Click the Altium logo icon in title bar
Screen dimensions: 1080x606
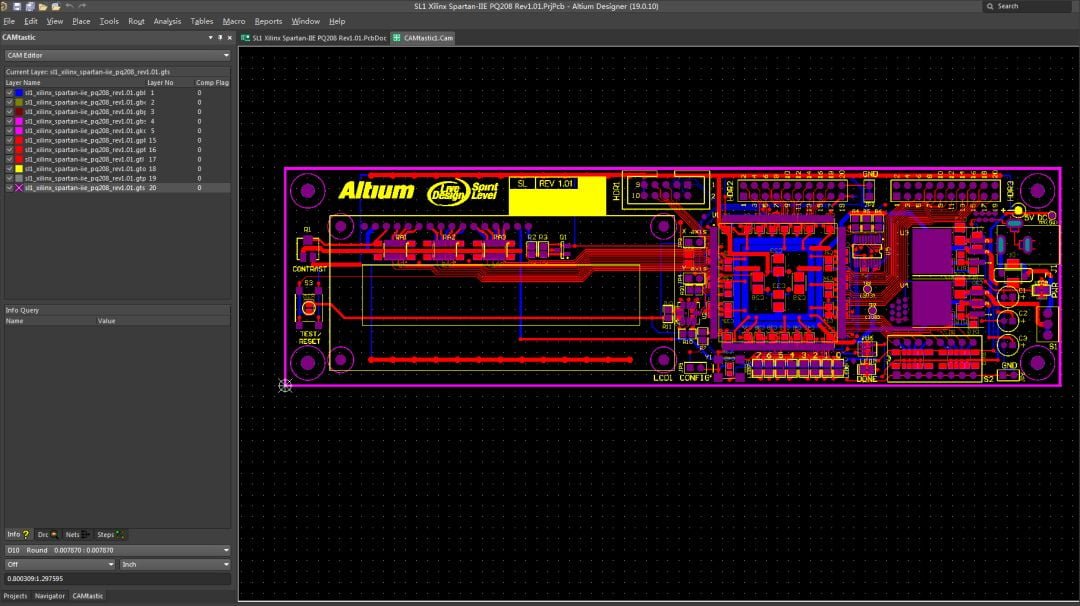(5, 6)
